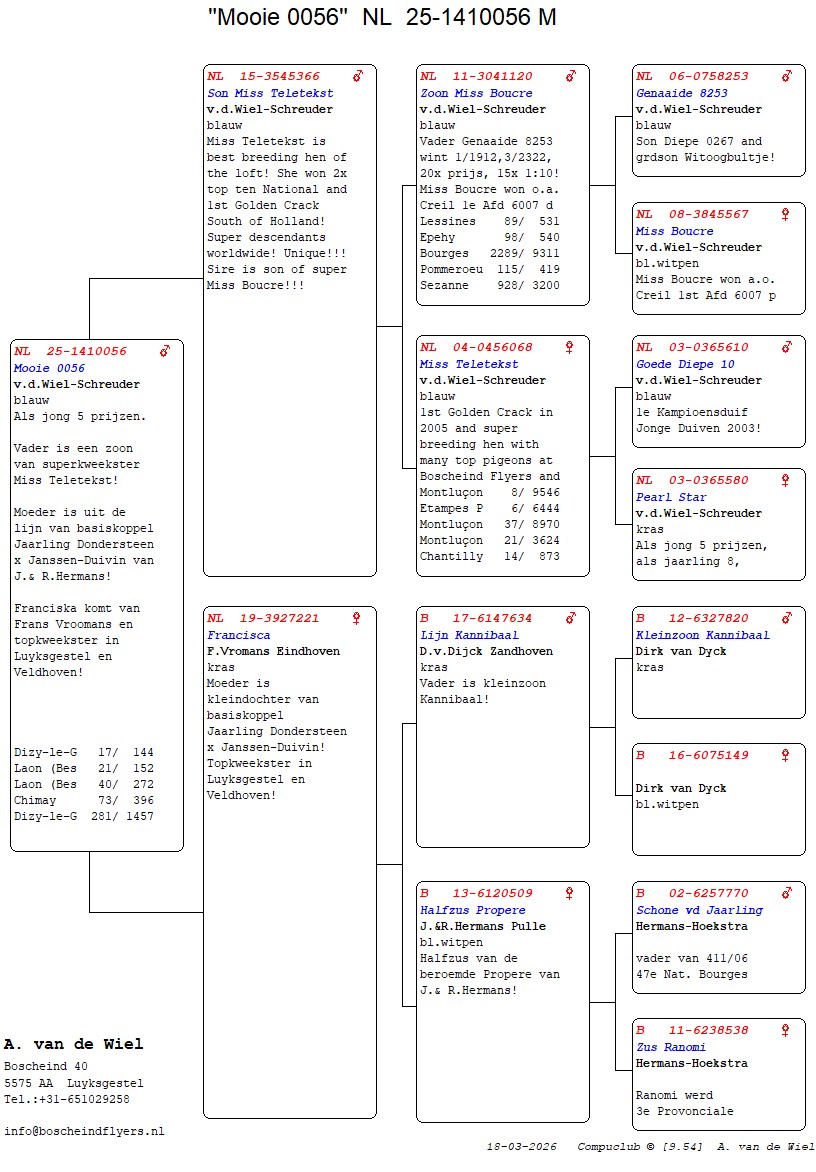Viewport: 816px width, 1172px height.
Task: Select the male symbol on Lijn Kannibaal box
Action: (570, 618)
